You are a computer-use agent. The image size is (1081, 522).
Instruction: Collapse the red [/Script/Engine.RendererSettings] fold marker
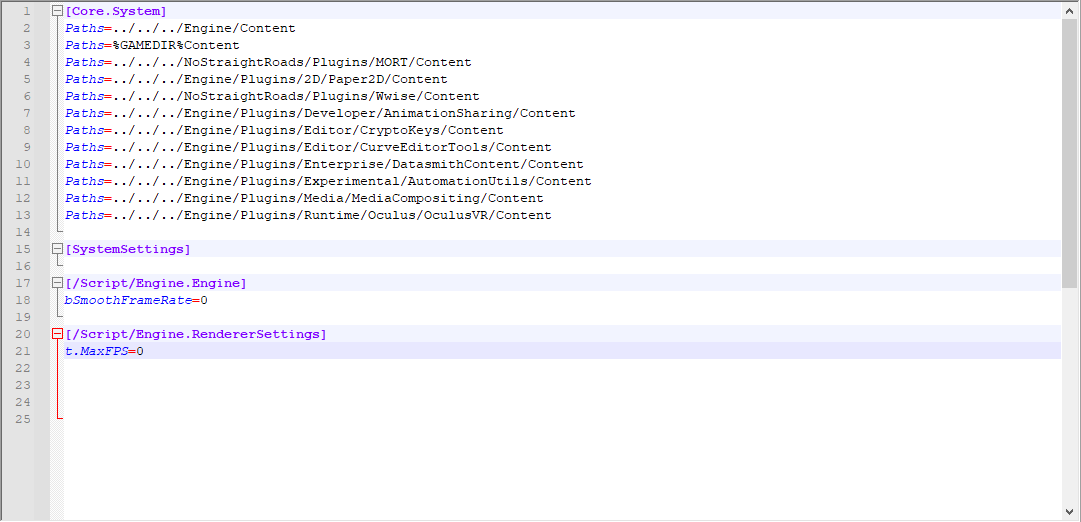tap(57, 334)
